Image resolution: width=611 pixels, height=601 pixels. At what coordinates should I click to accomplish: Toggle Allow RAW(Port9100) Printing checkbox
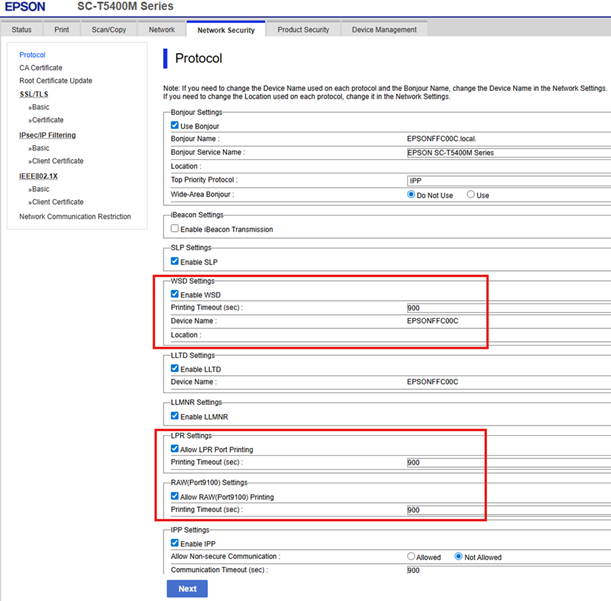[x=175, y=496]
